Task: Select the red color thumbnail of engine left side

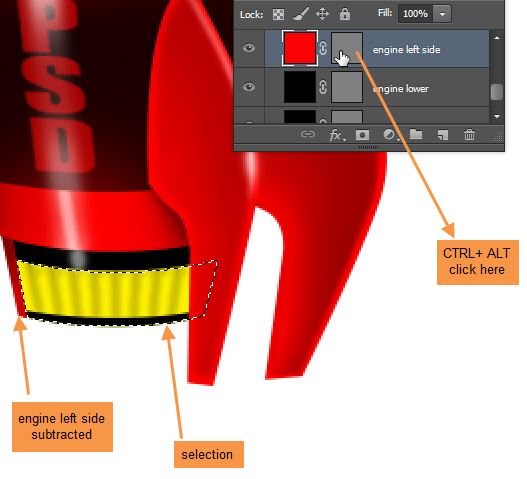Action: 300,48
